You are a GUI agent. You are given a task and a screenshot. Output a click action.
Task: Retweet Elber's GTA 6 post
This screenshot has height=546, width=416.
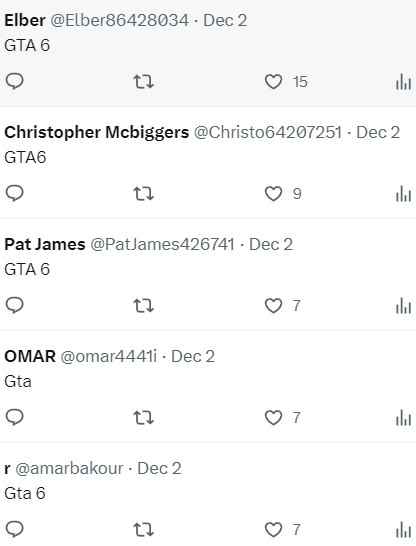click(x=143, y=82)
